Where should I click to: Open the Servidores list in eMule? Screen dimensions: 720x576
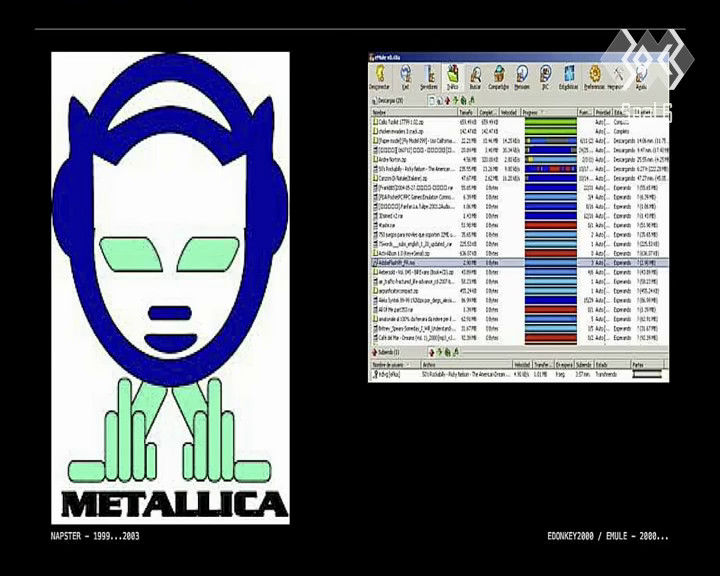tap(429, 77)
